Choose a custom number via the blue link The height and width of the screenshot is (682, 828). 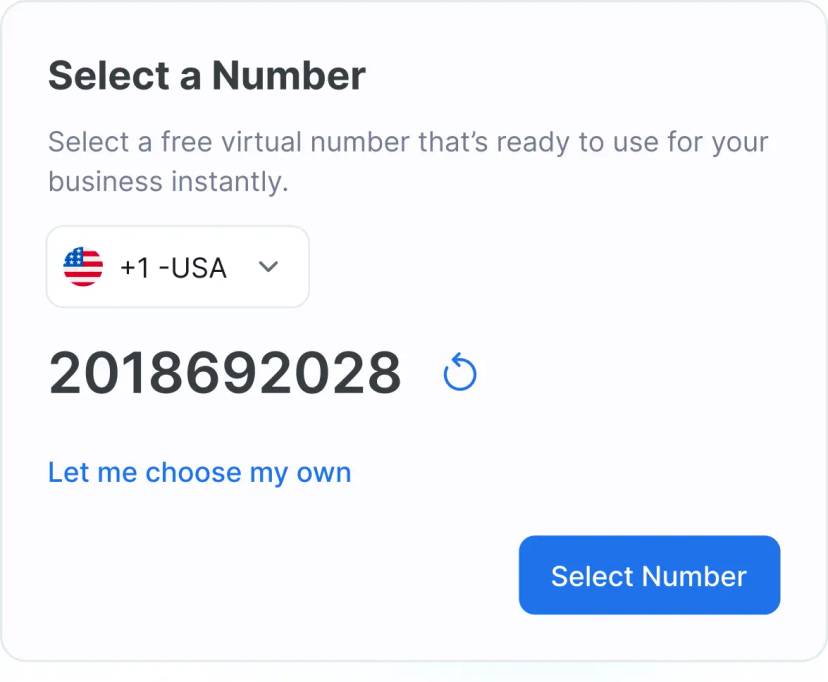tap(199, 472)
